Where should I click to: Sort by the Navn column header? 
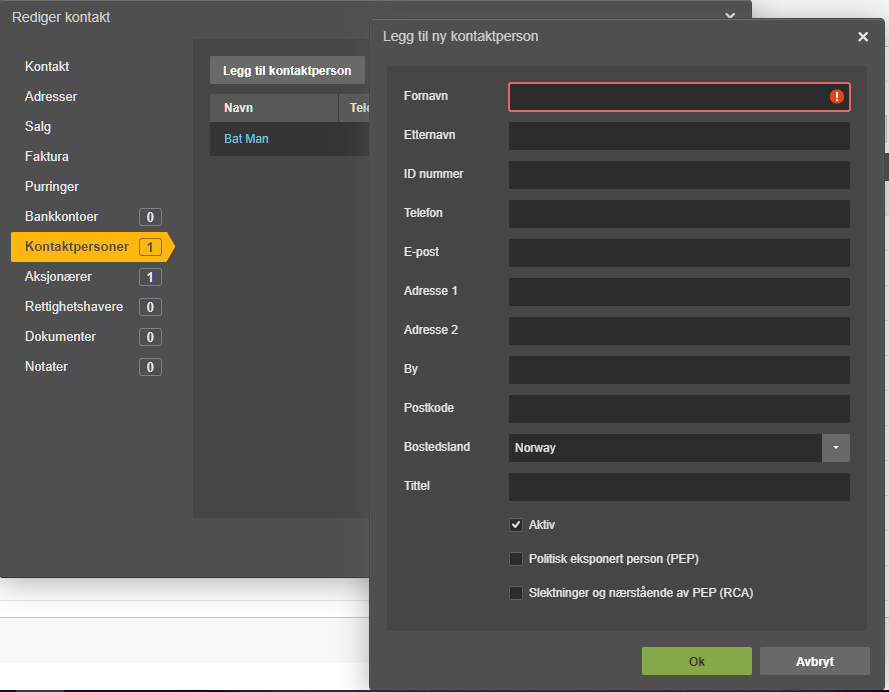pyautogui.click(x=274, y=108)
